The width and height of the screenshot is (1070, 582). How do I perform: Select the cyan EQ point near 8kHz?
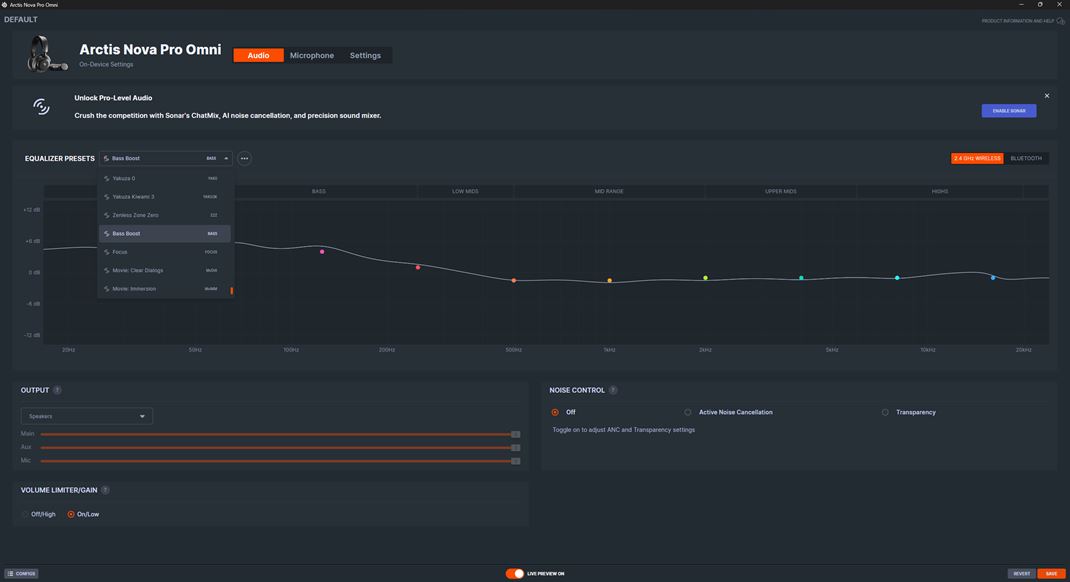pos(897,278)
